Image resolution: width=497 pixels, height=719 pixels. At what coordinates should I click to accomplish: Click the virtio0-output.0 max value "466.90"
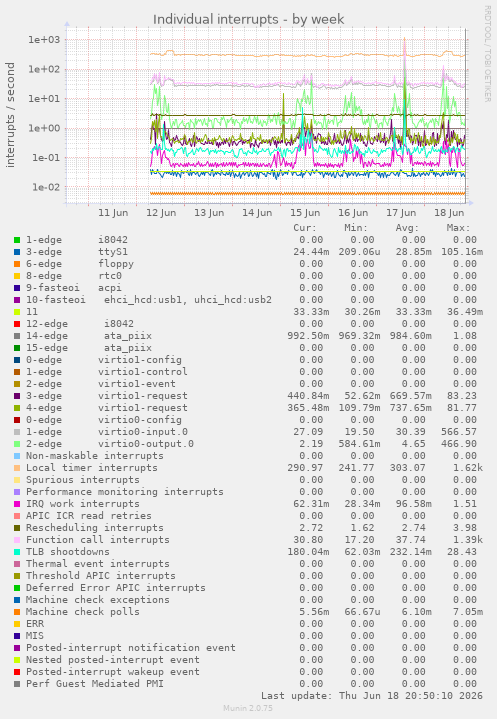[x=459, y=444]
